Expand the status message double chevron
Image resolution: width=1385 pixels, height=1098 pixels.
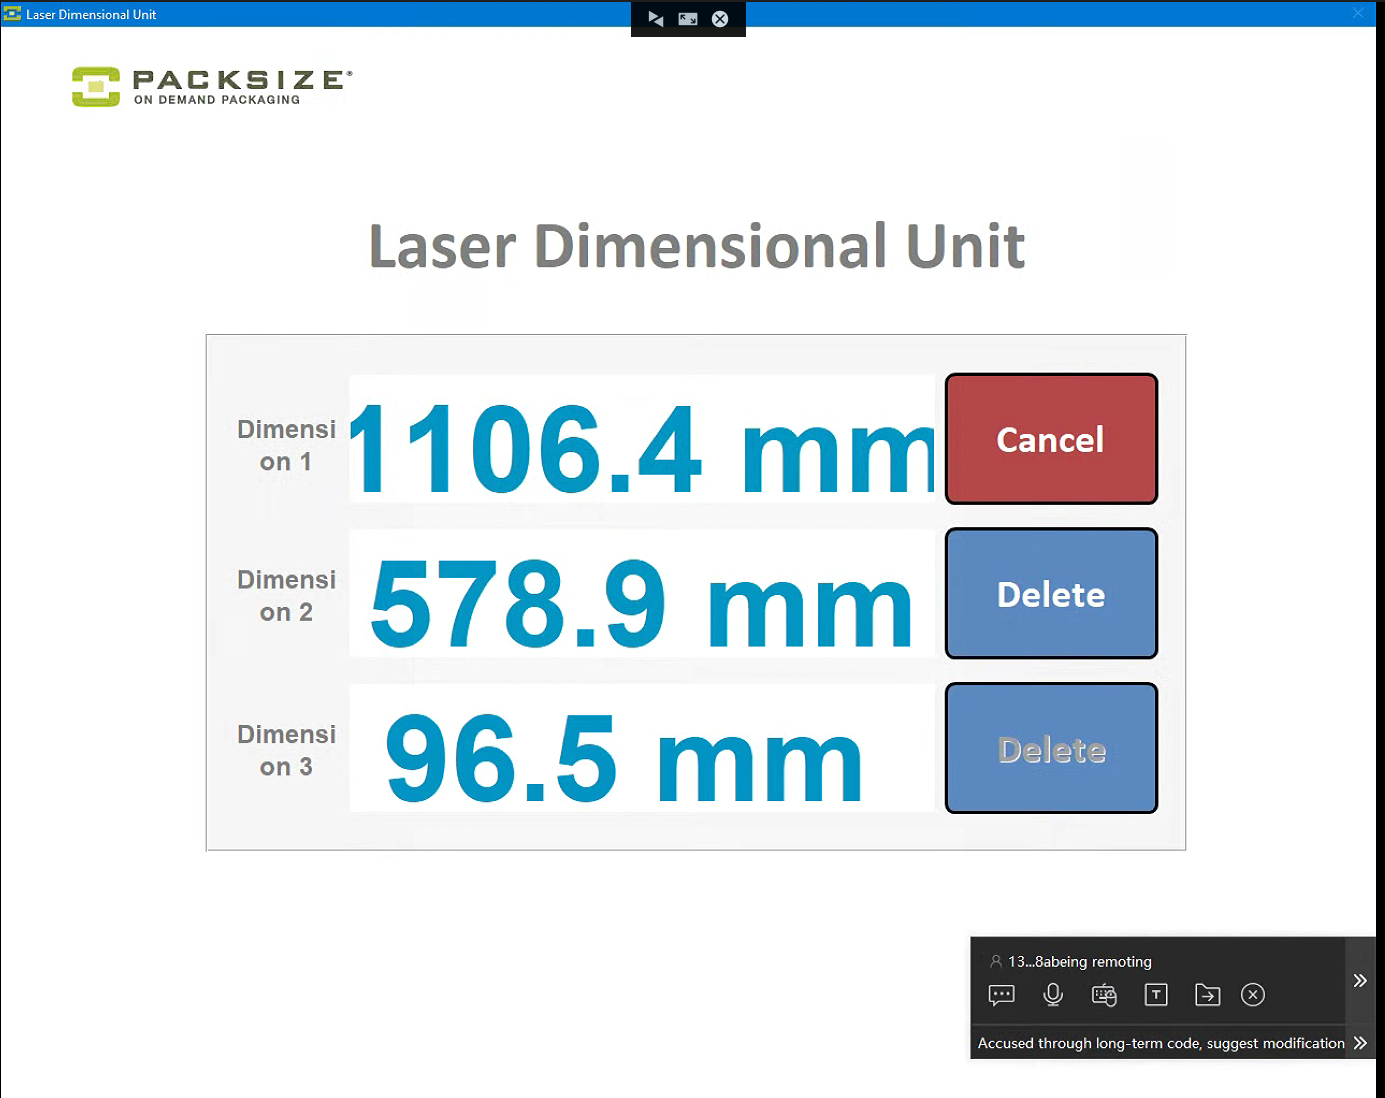pyautogui.click(x=1360, y=1043)
